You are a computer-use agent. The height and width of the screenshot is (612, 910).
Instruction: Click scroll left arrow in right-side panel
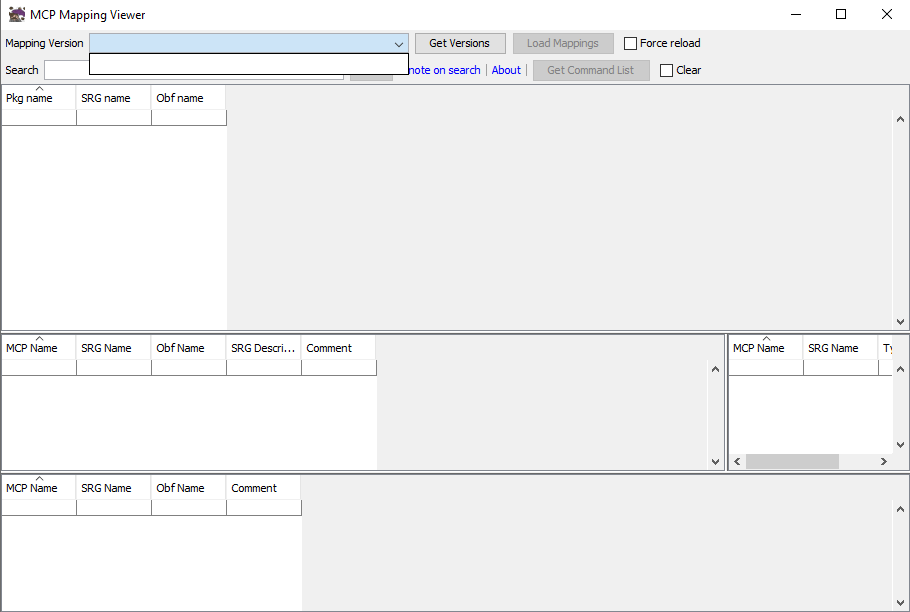[x=737, y=462]
